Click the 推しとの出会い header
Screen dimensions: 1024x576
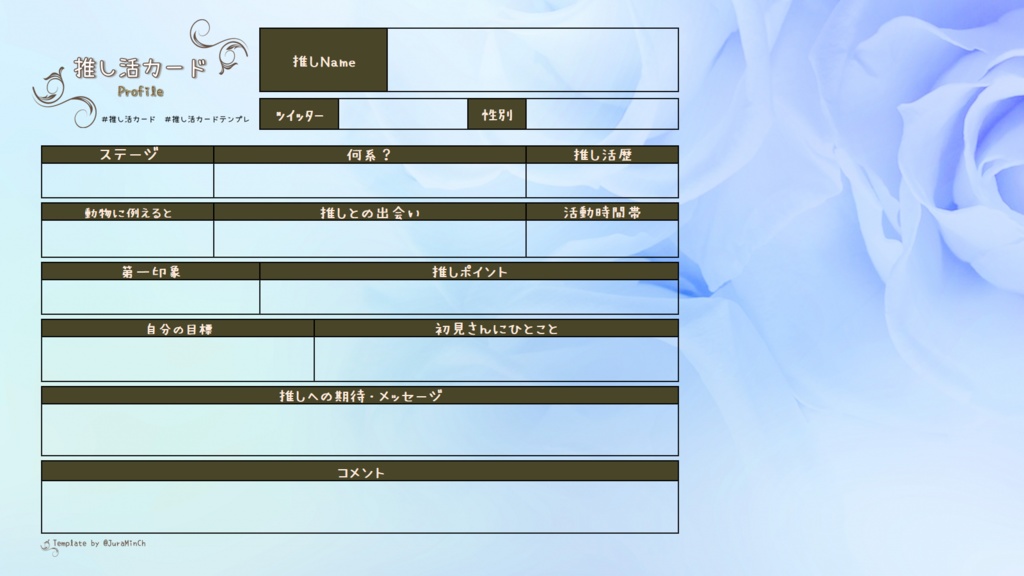[370, 212]
